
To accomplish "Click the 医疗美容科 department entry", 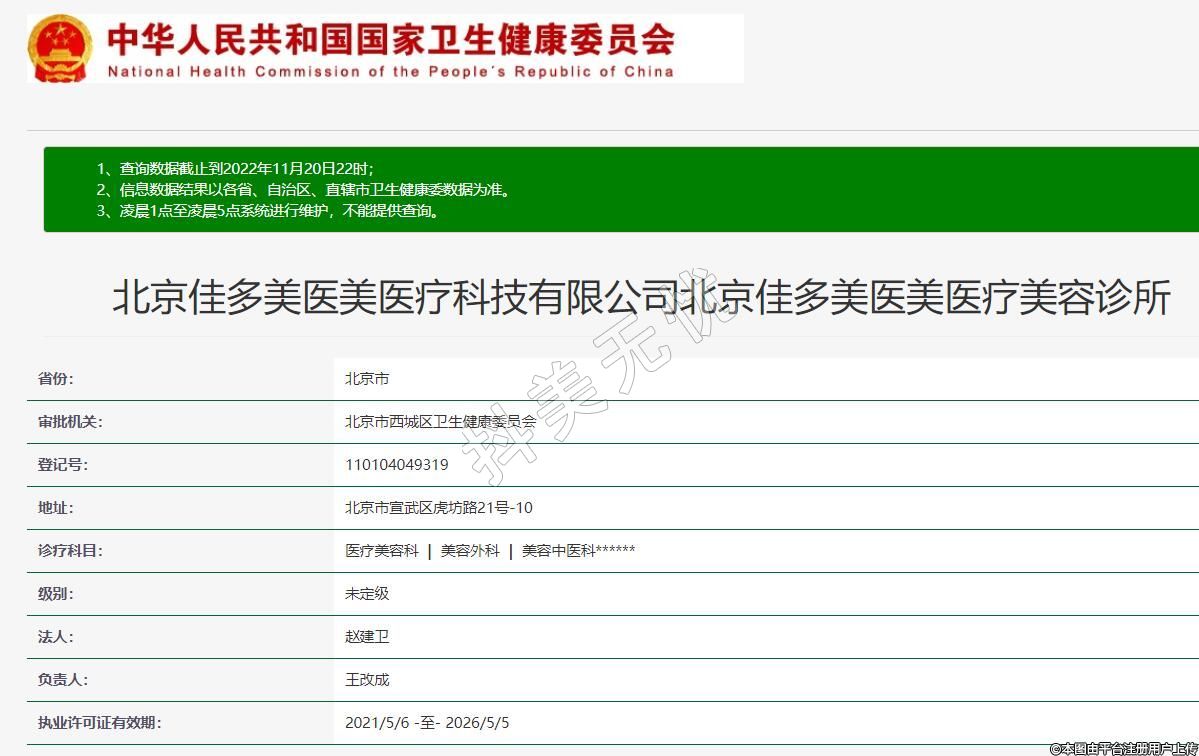I will coord(382,551).
